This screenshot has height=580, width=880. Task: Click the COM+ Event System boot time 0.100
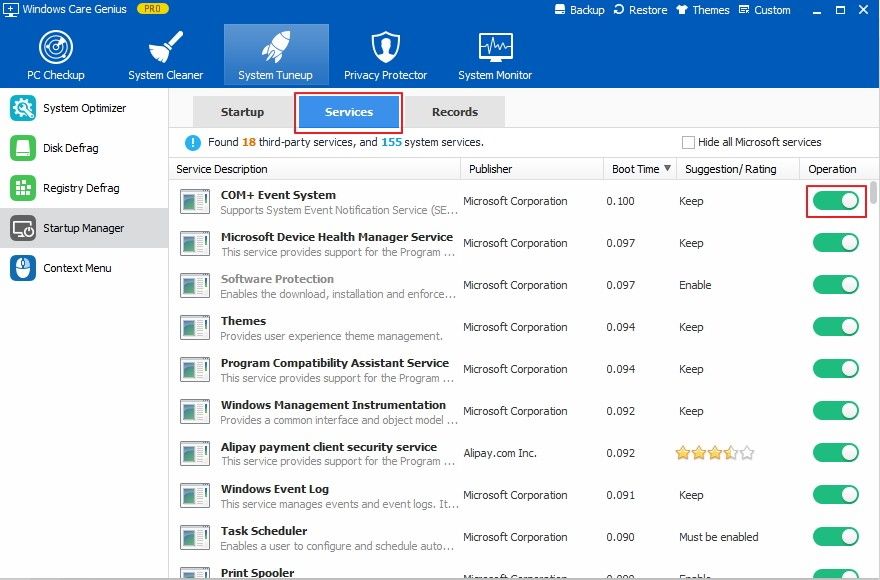click(620, 201)
